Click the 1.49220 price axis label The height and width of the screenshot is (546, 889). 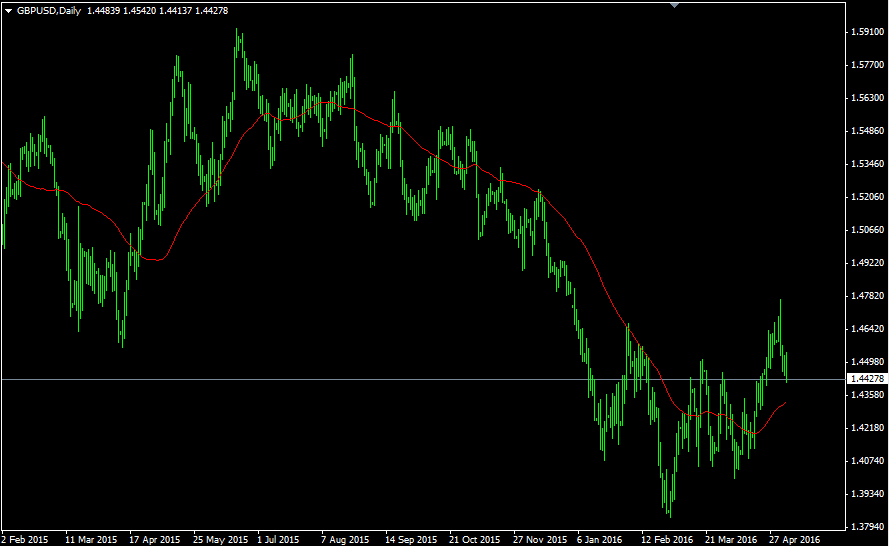pos(867,263)
